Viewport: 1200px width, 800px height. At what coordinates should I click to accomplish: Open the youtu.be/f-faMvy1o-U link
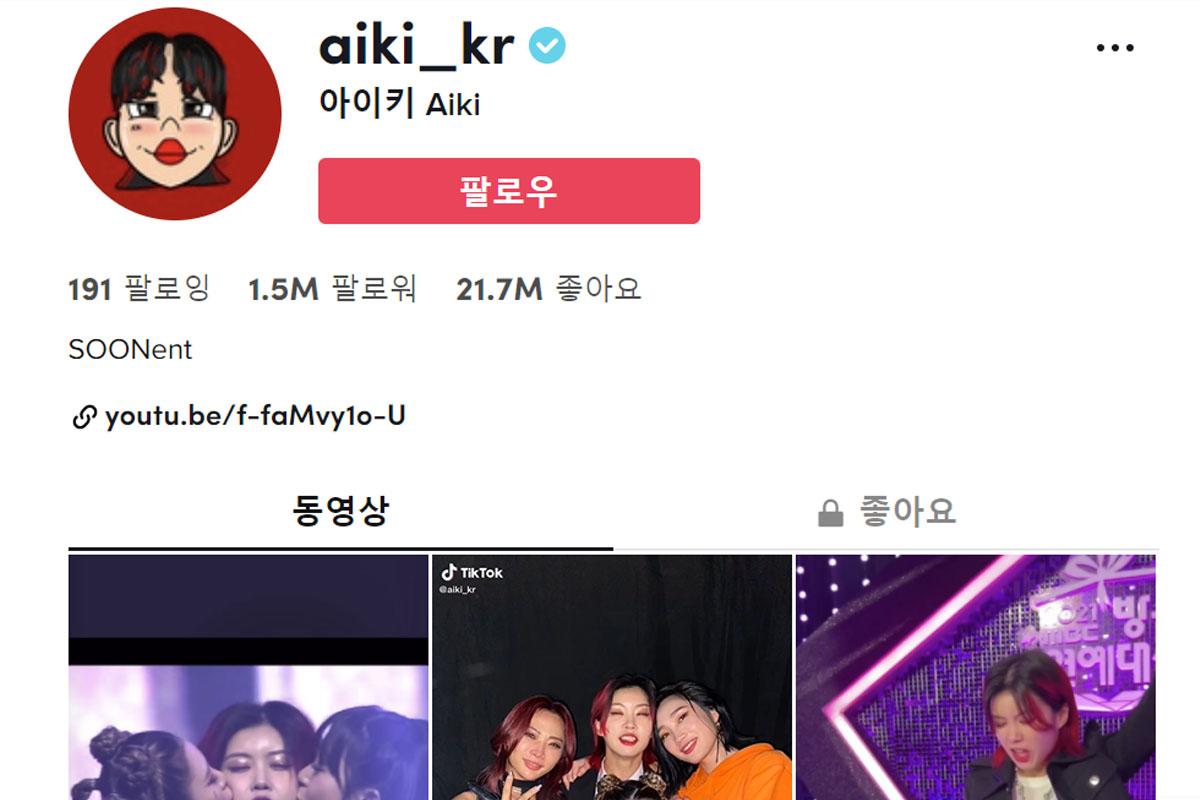(255, 416)
